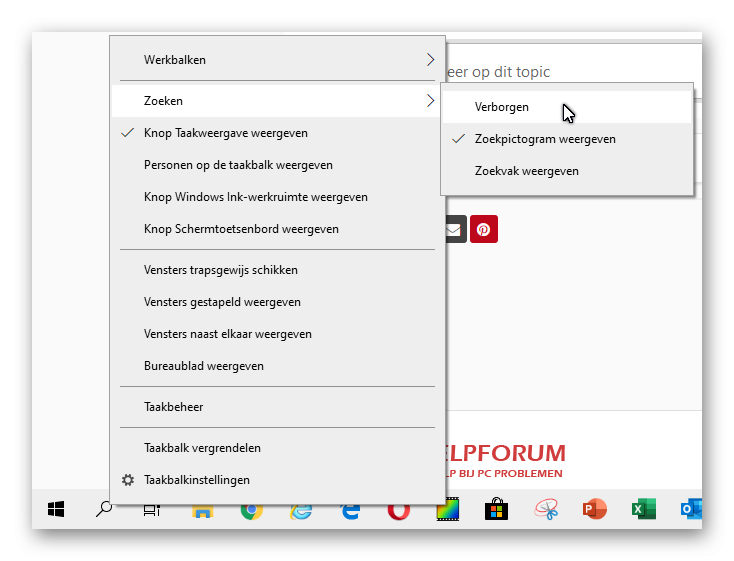Click Bureaublad weergeven

tap(278, 366)
